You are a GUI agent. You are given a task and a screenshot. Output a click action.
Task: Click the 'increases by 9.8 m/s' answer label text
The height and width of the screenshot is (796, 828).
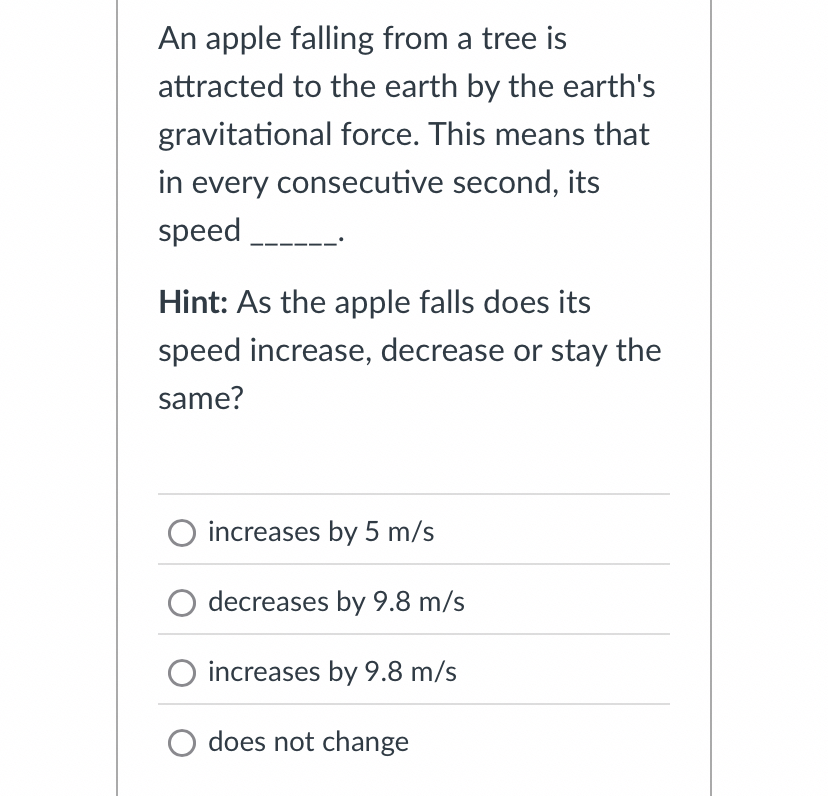[332, 672]
